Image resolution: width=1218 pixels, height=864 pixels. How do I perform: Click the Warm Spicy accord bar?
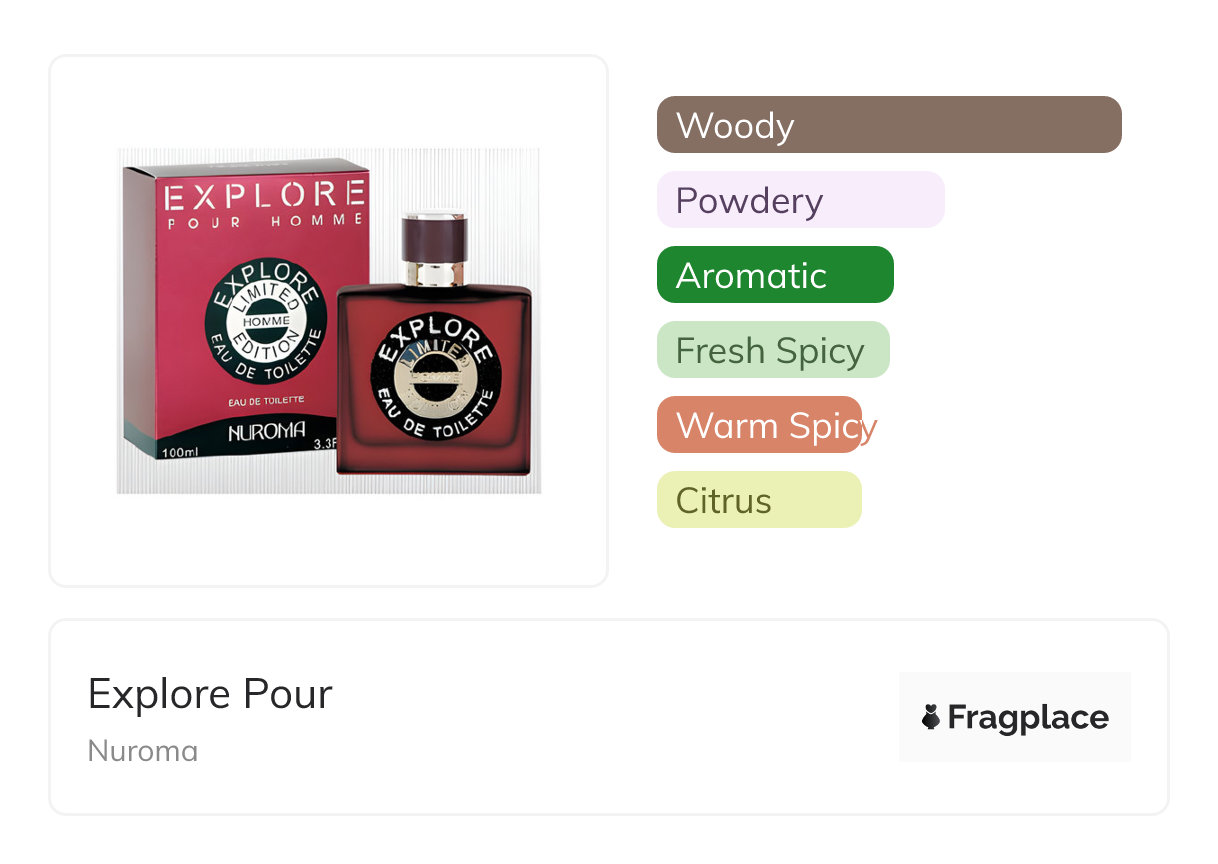click(x=760, y=425)
